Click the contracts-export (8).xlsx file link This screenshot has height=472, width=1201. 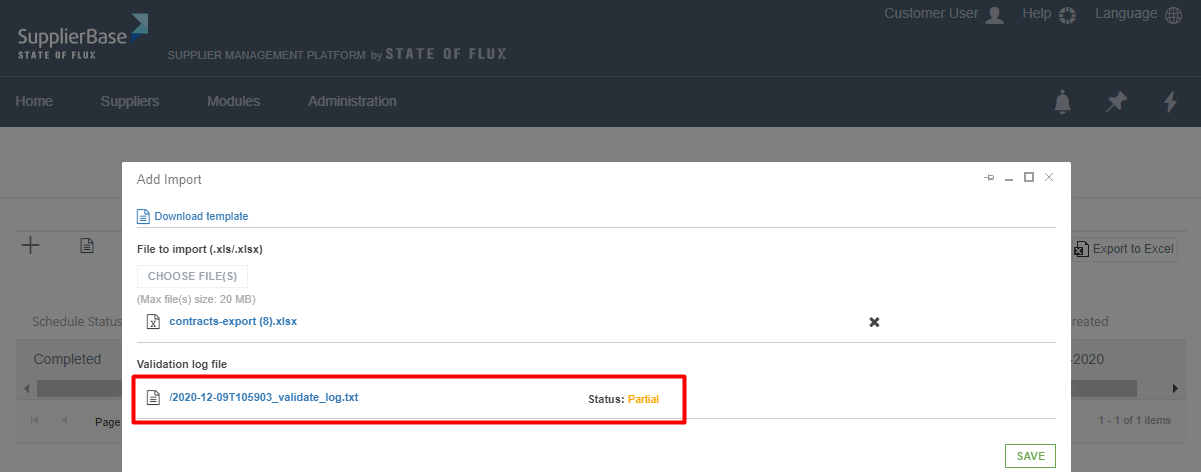[233, 322]
